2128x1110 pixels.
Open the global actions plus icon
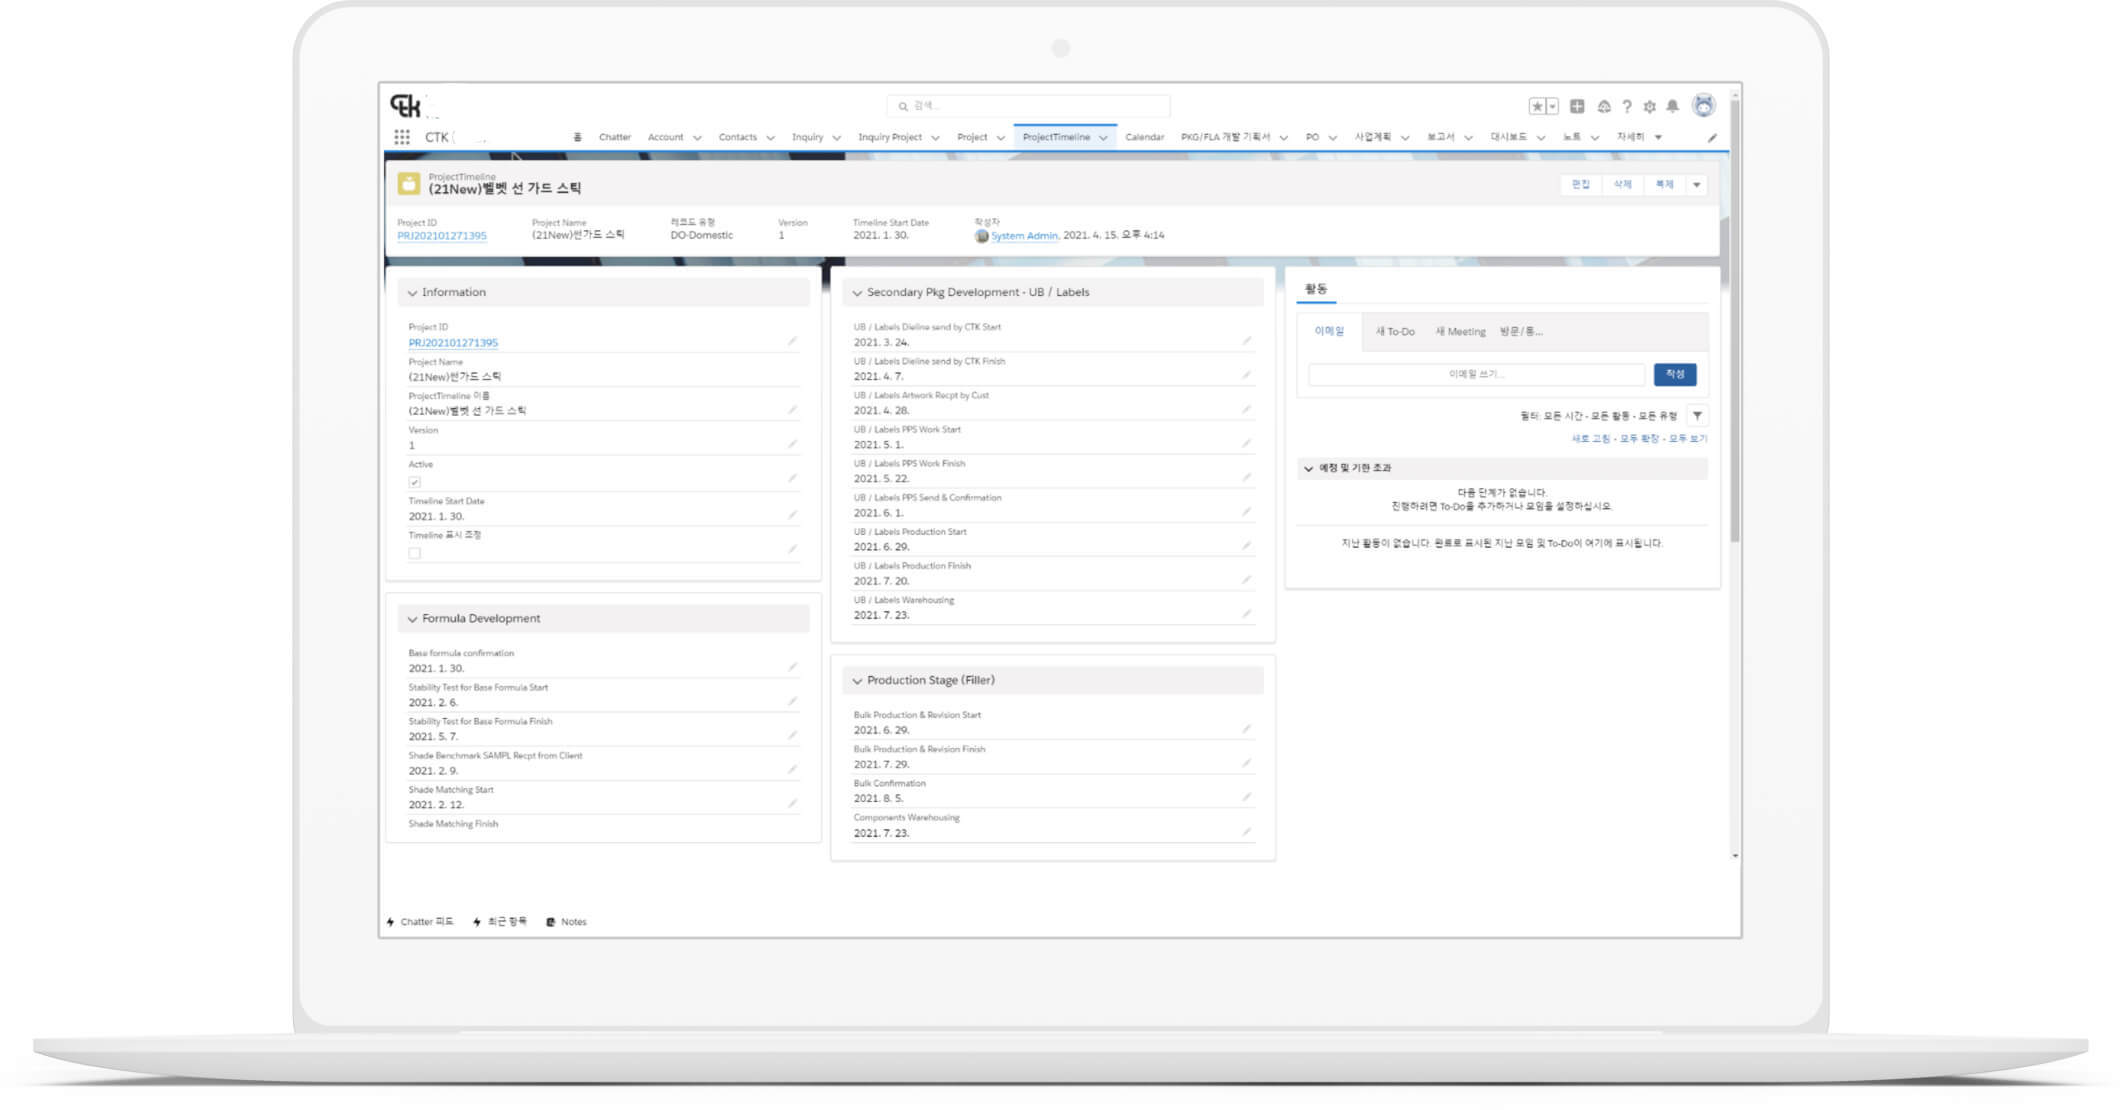1577,106
